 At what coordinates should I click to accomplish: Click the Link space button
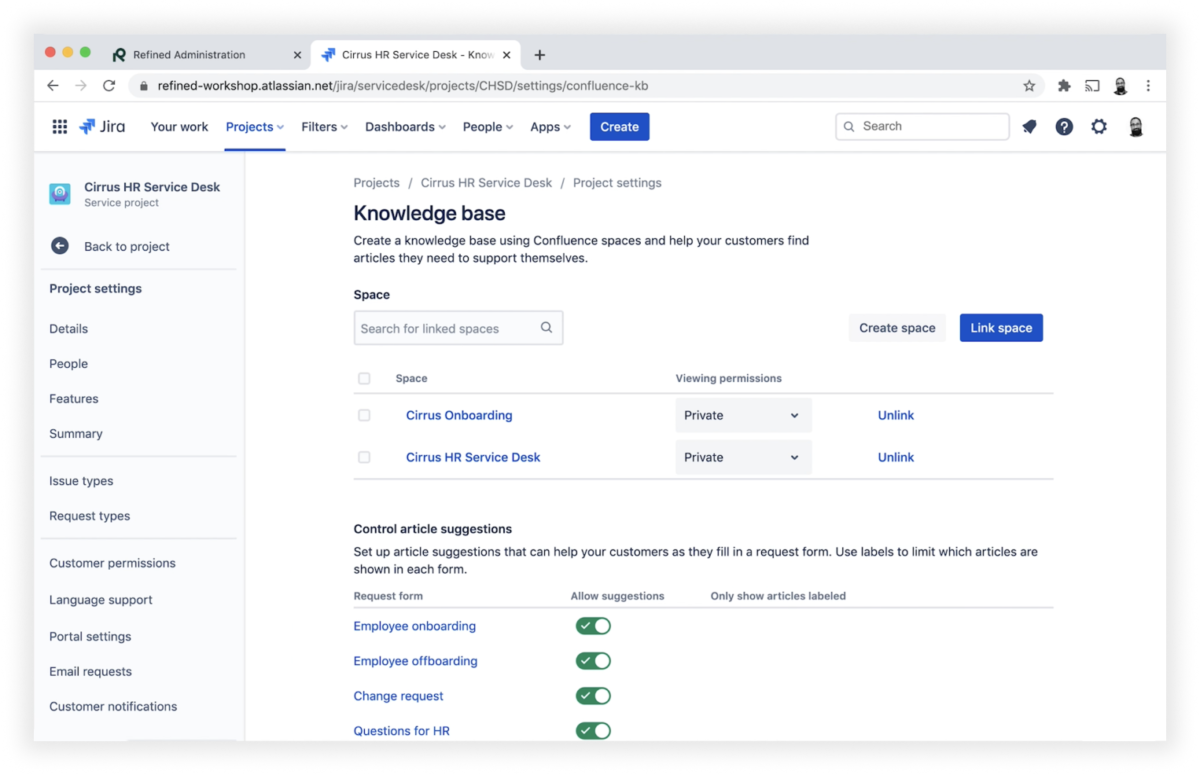tap(1001, 327)
